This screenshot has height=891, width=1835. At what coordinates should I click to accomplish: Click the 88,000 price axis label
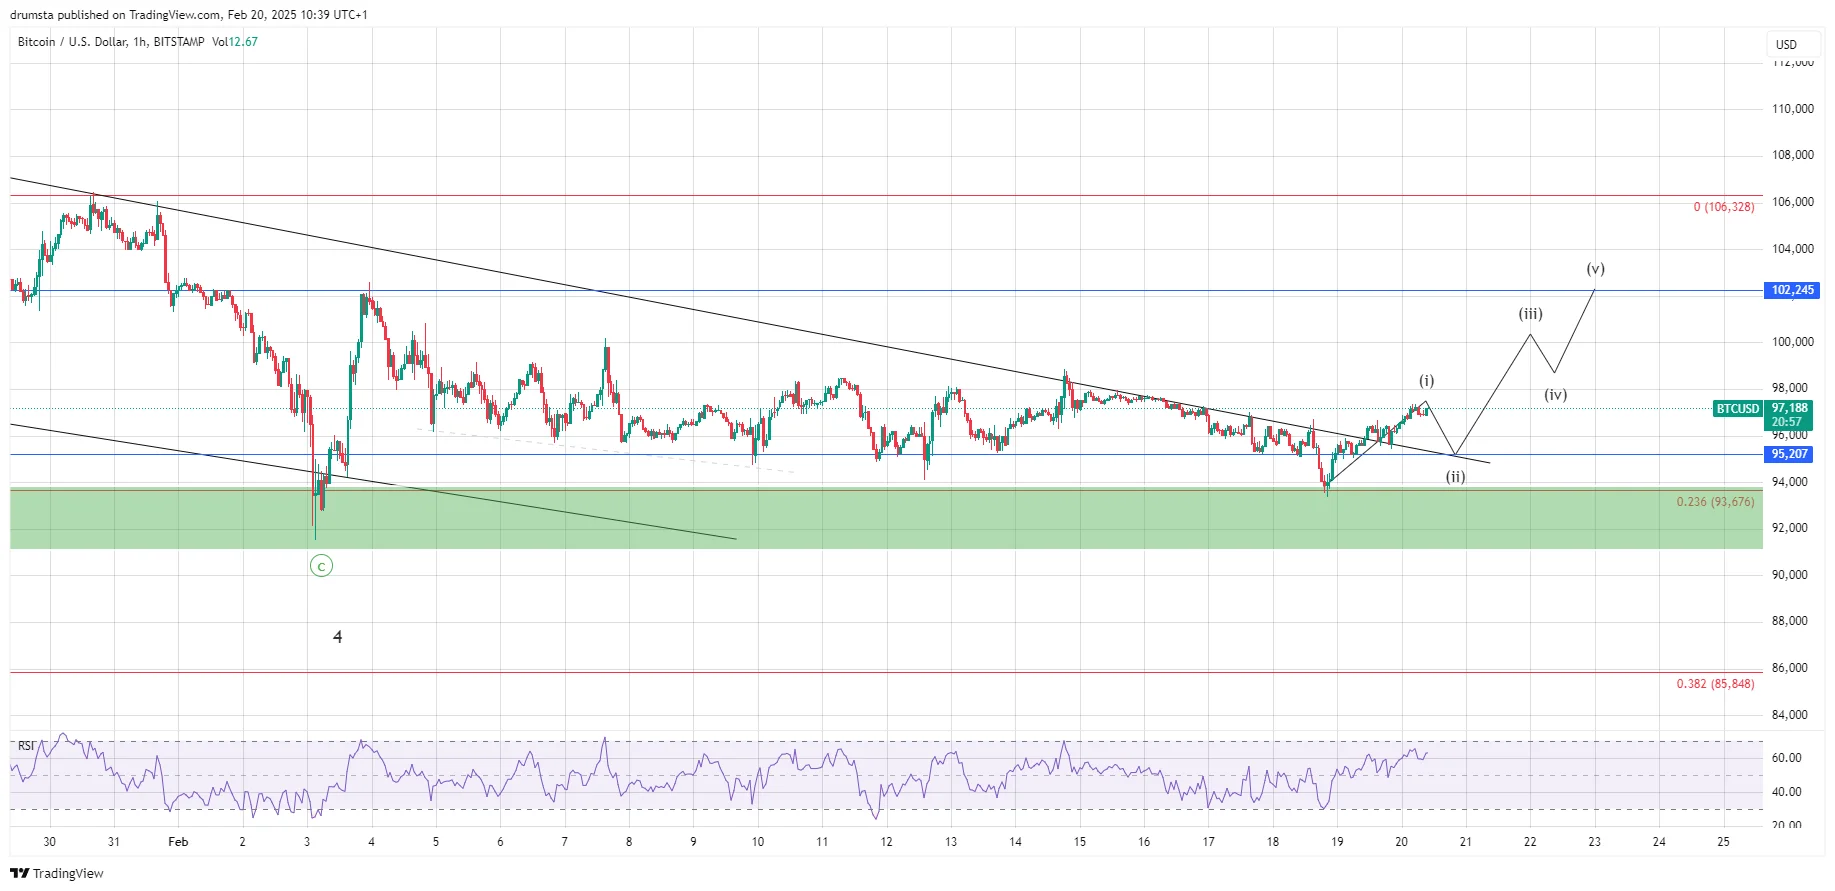point(1789,621)
